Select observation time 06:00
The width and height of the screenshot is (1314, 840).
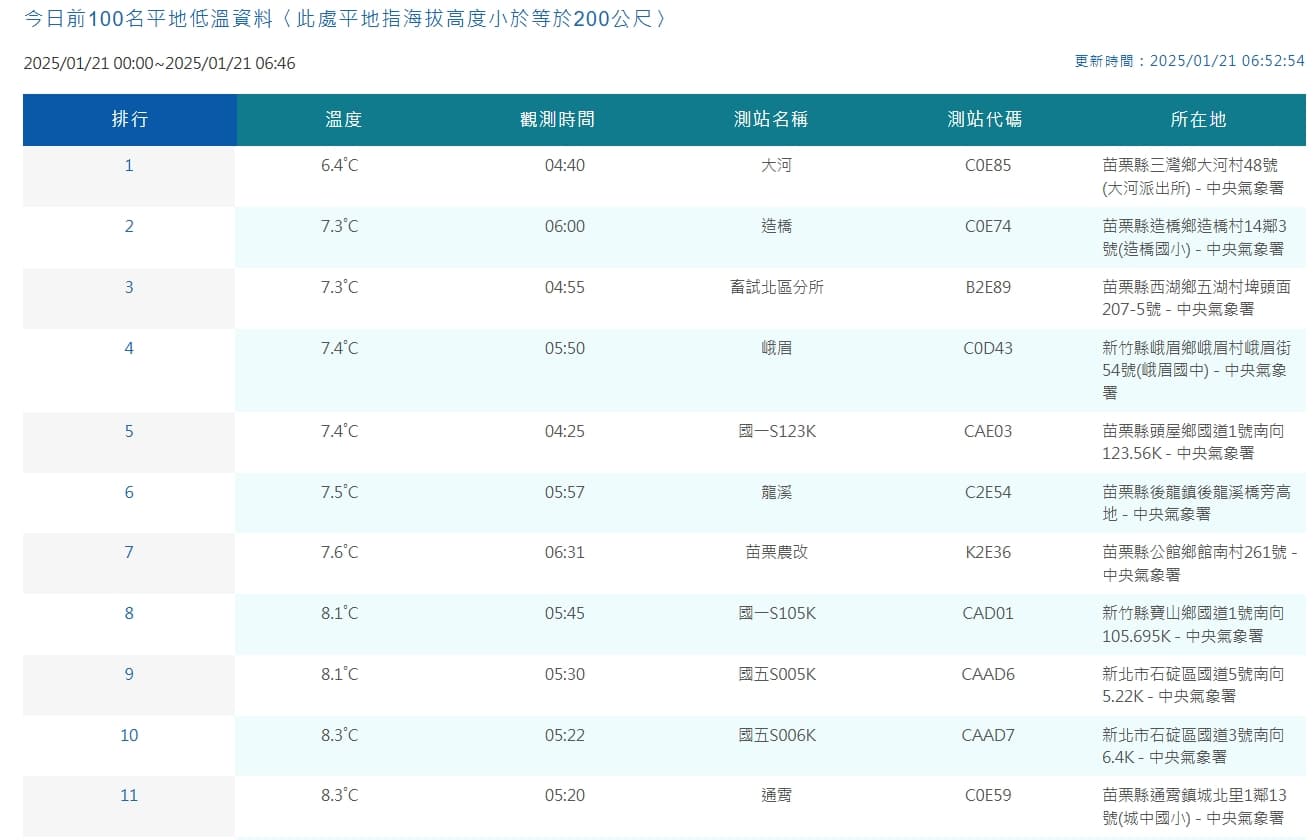click(x=565, y=226)
